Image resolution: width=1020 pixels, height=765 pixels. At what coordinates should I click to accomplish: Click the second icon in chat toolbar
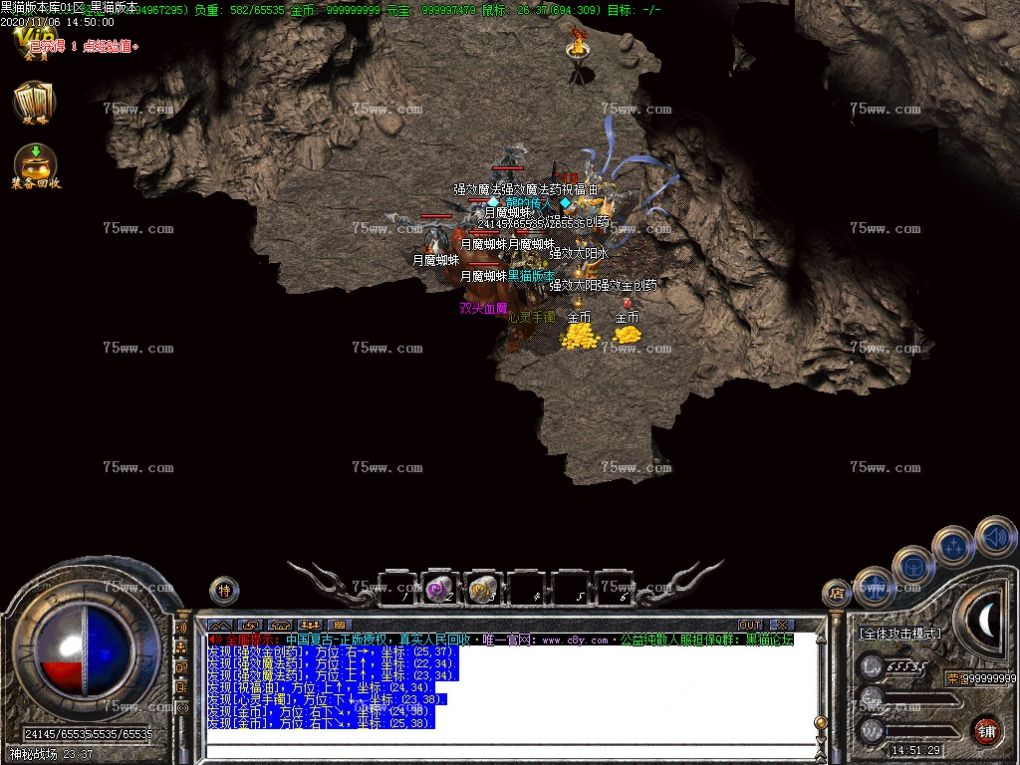(250, 624)
